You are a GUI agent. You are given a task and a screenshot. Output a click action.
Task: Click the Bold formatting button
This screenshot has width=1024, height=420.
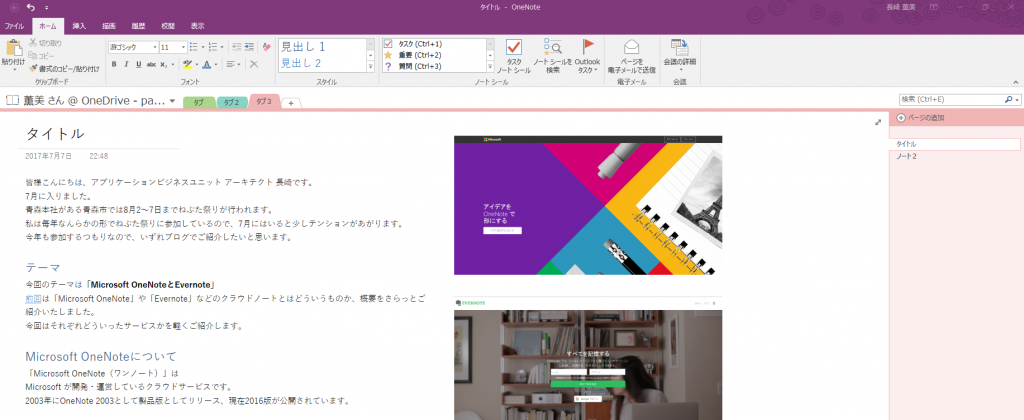(113, 64)
